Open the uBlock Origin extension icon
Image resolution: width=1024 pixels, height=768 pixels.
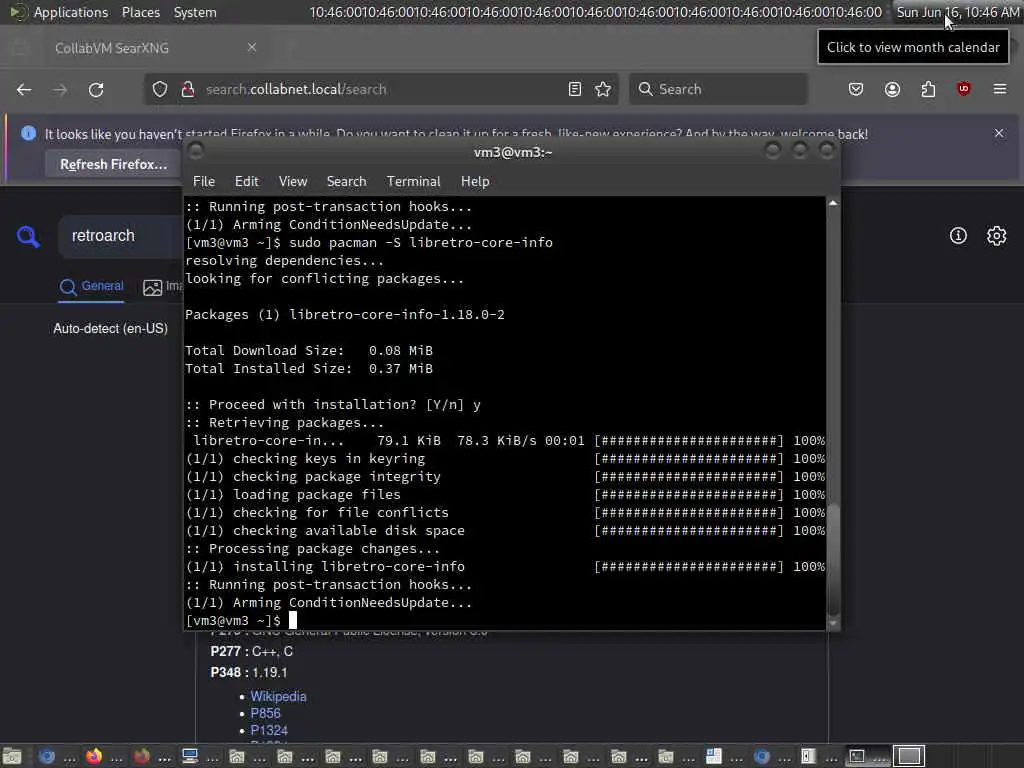(963, 89)
